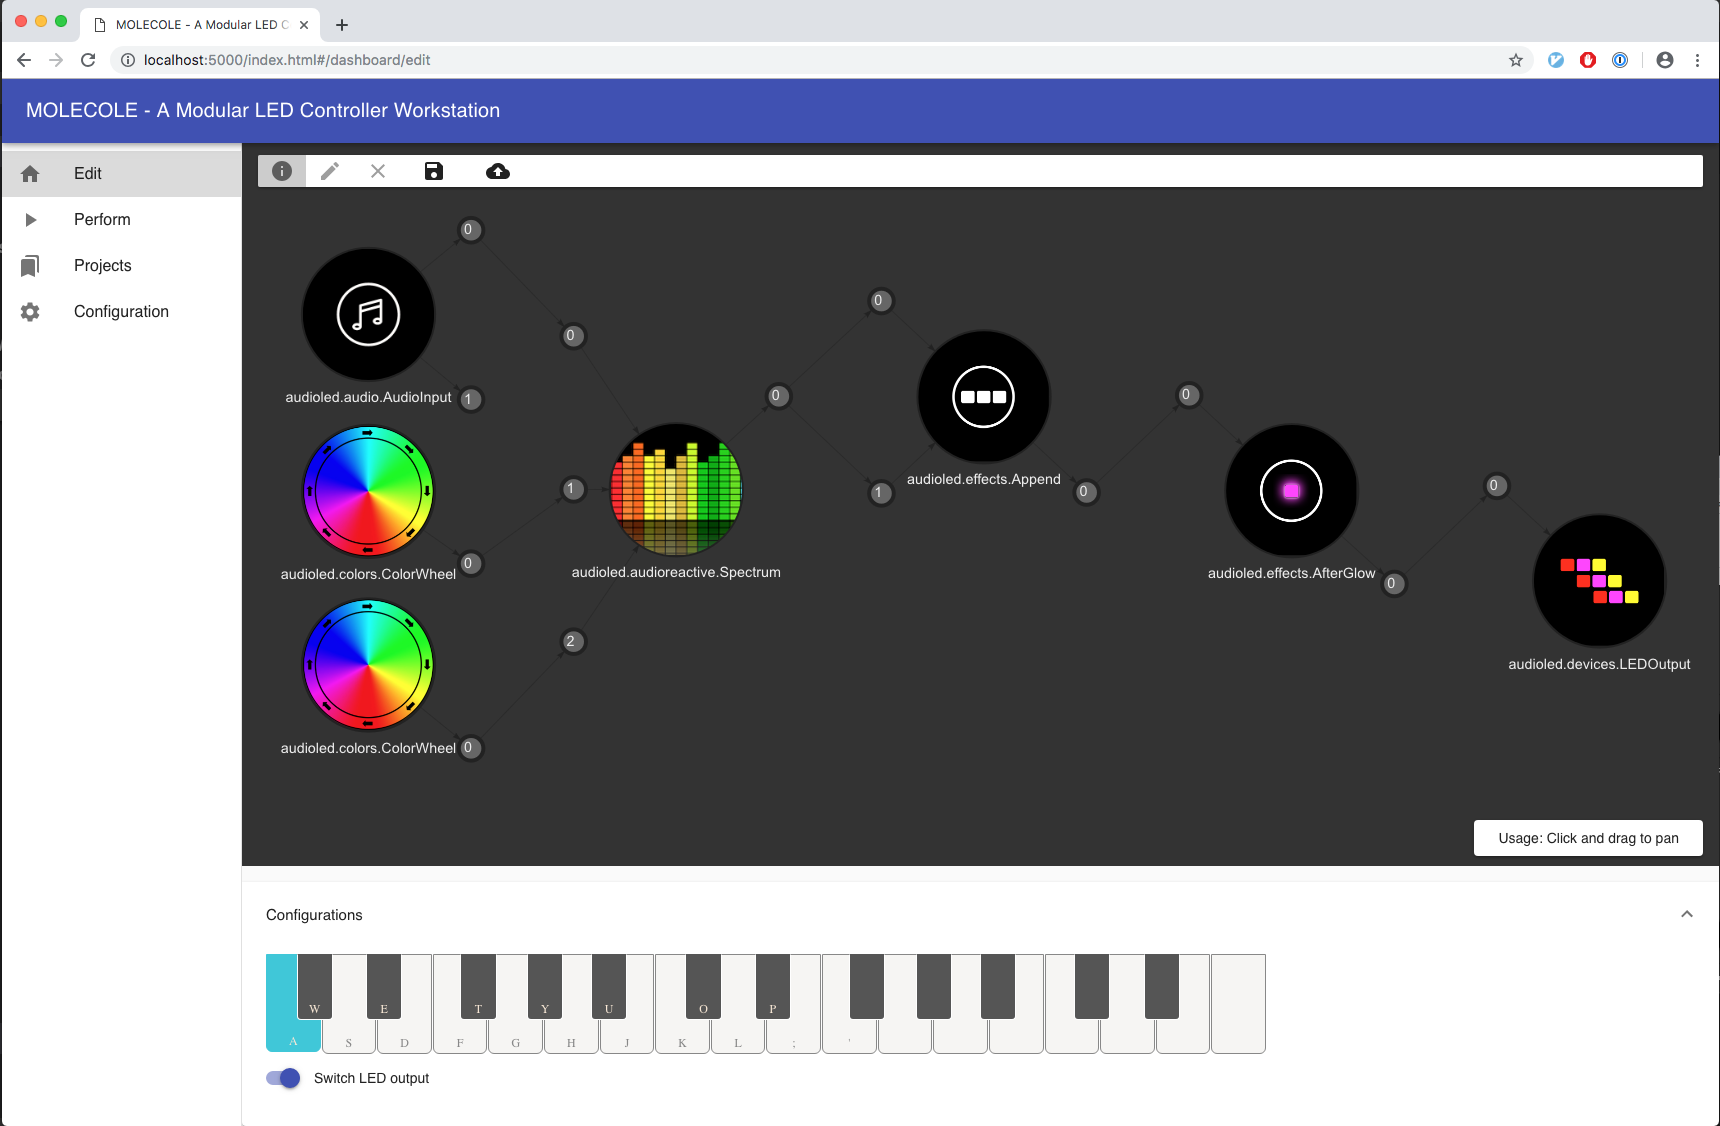The width and height of the screenshot is (1720, 1126).
Task: Click the bookmark icon beside Projects
Action: [30, 266]
